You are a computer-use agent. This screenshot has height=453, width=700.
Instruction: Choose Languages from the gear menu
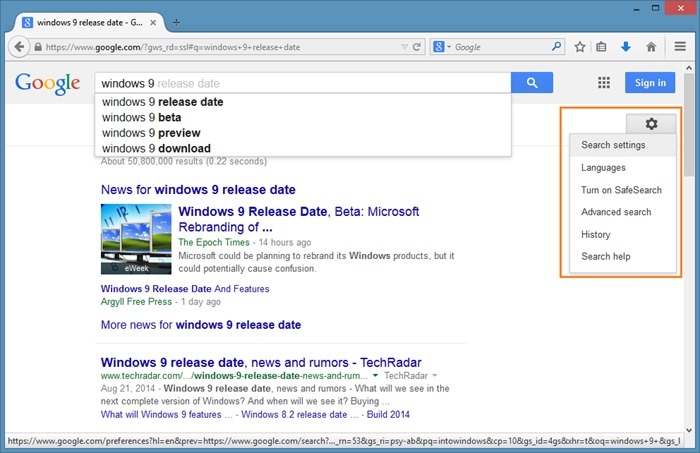(x=623, y=168)
